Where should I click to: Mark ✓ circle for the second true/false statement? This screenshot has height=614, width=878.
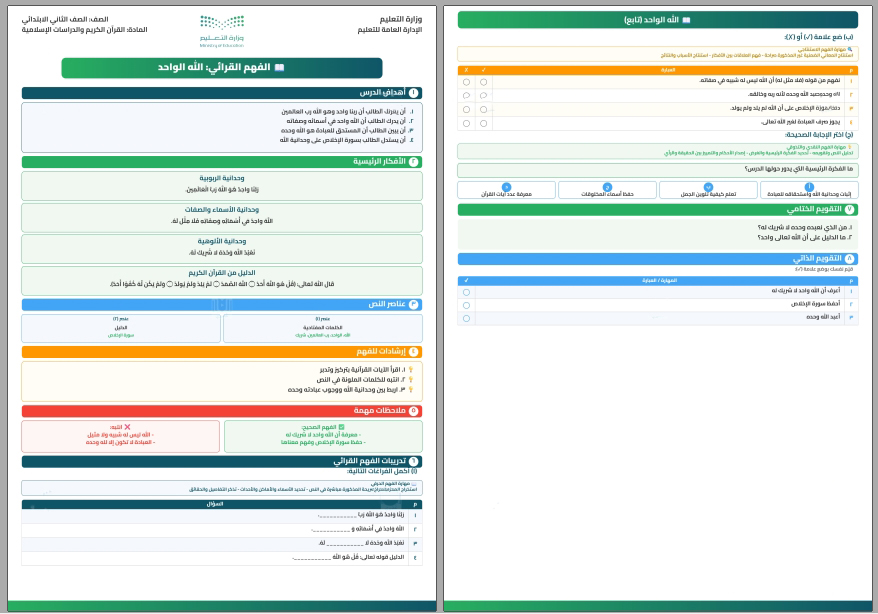(x=483, y=96)
